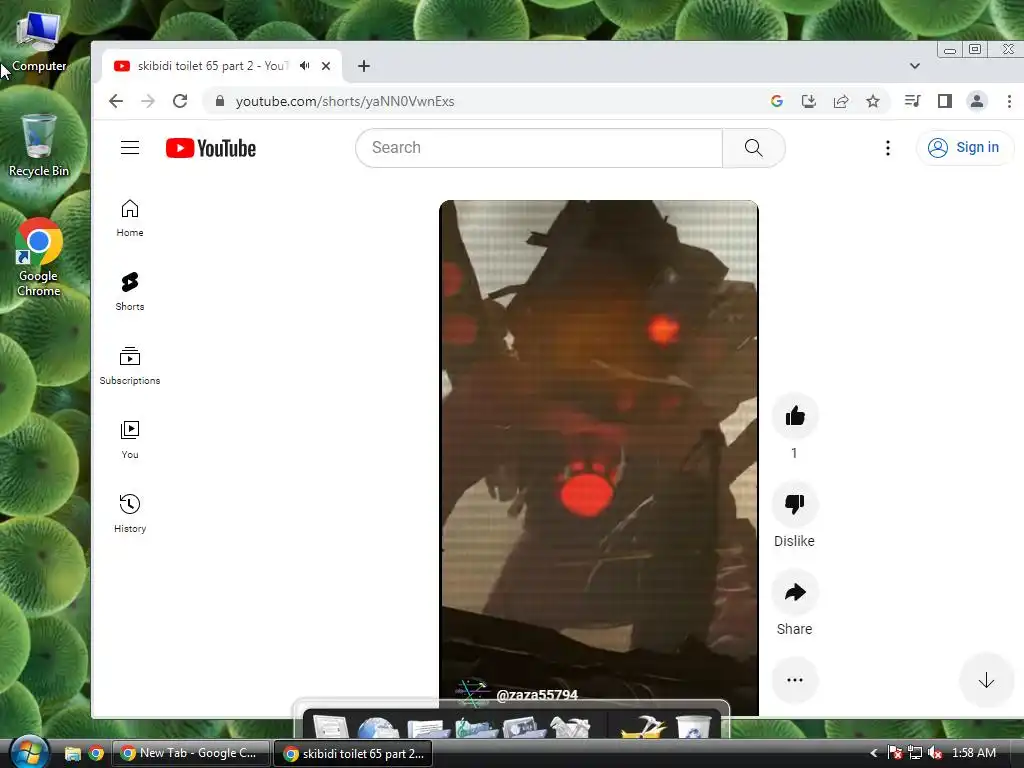Select the skibidi toilet taskbar button
The image size is (1024, 768).
coord(353,754)
